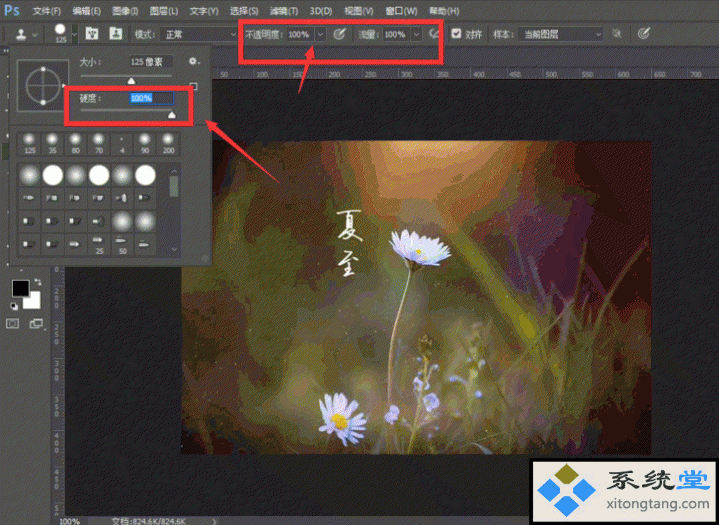Click the 100% zoom level in status bar
Image resolution: width=719 pixels, height=525 pixels.
[x=70, y=521]
